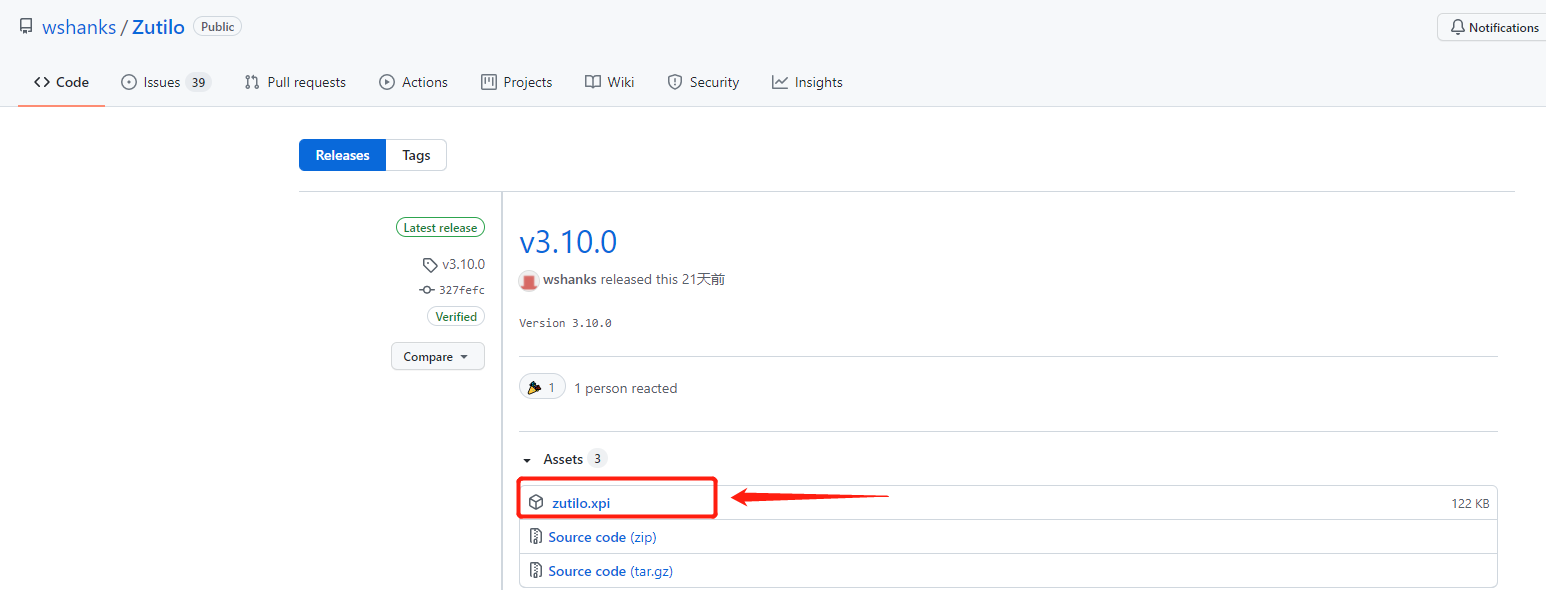
Task: Click the Public visibility badge
Action: pyautogui.click(x=217, y=27)
